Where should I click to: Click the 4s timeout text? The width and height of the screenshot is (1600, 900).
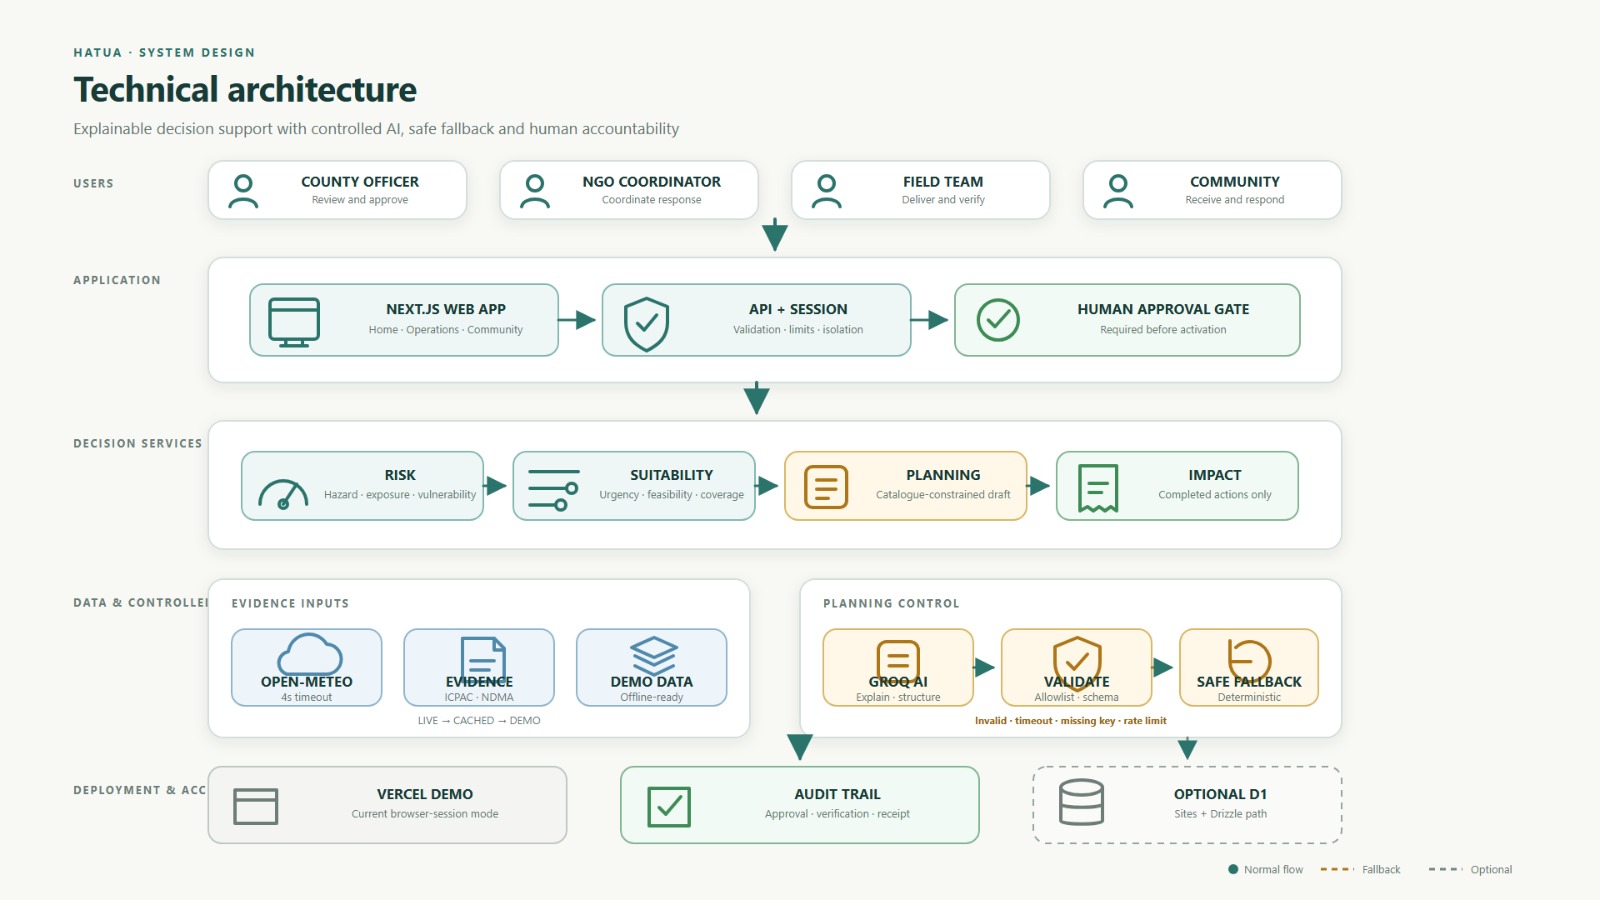(307, 698)
